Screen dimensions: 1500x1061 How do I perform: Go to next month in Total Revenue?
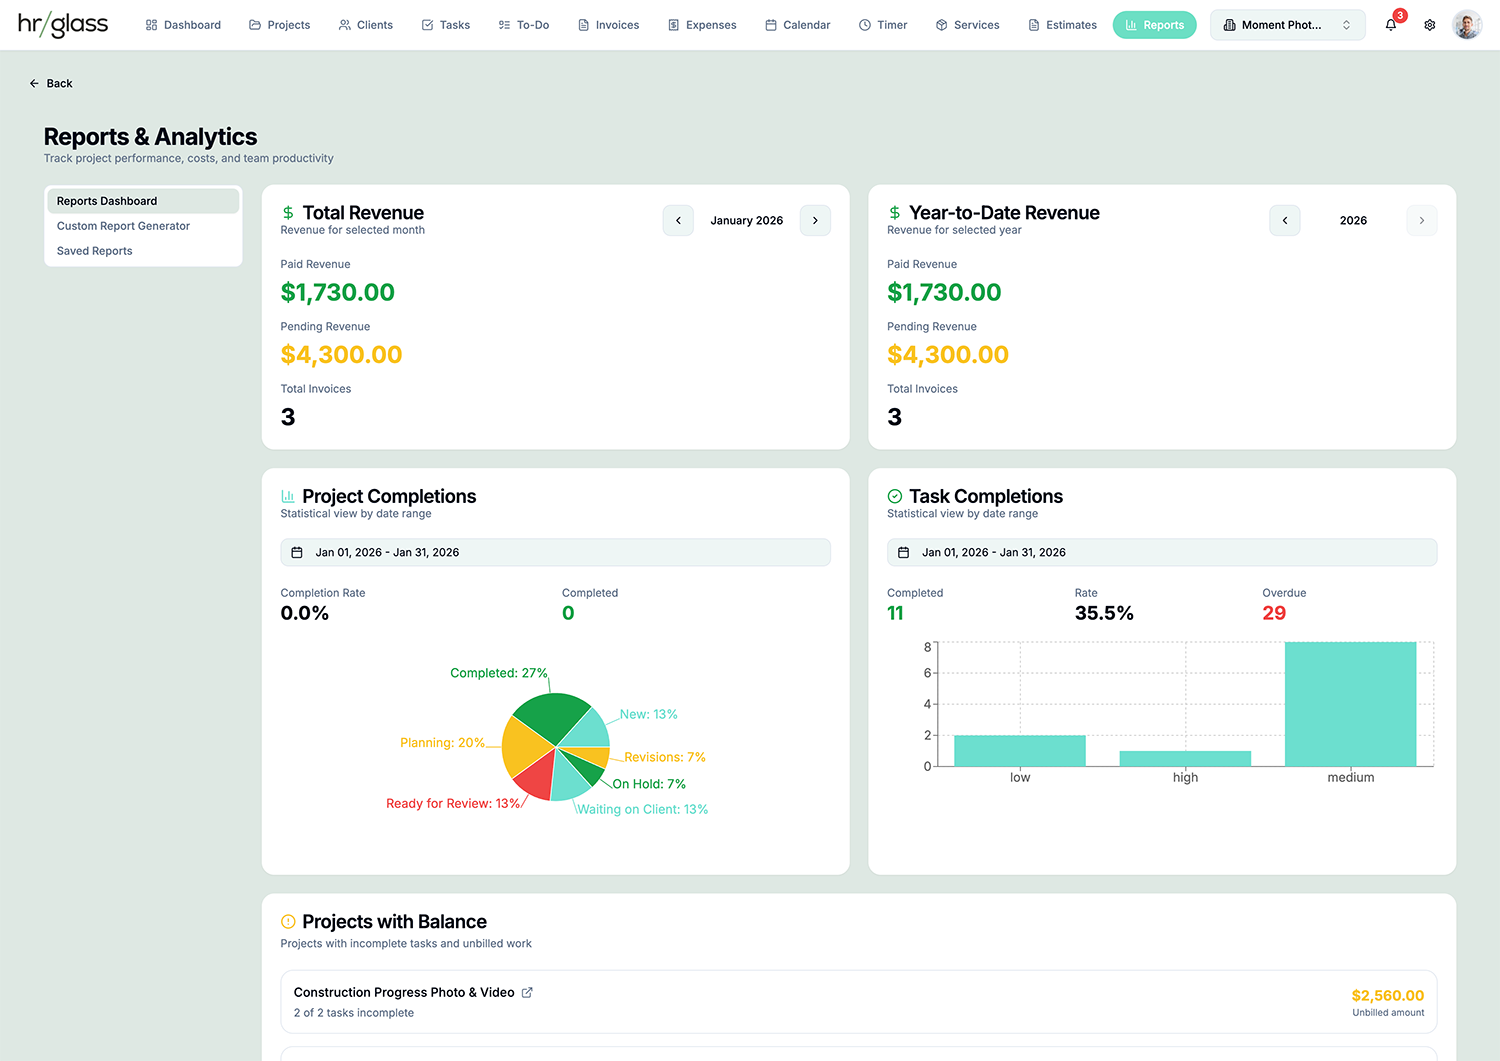pyautogui.click(x=815, y=220)
